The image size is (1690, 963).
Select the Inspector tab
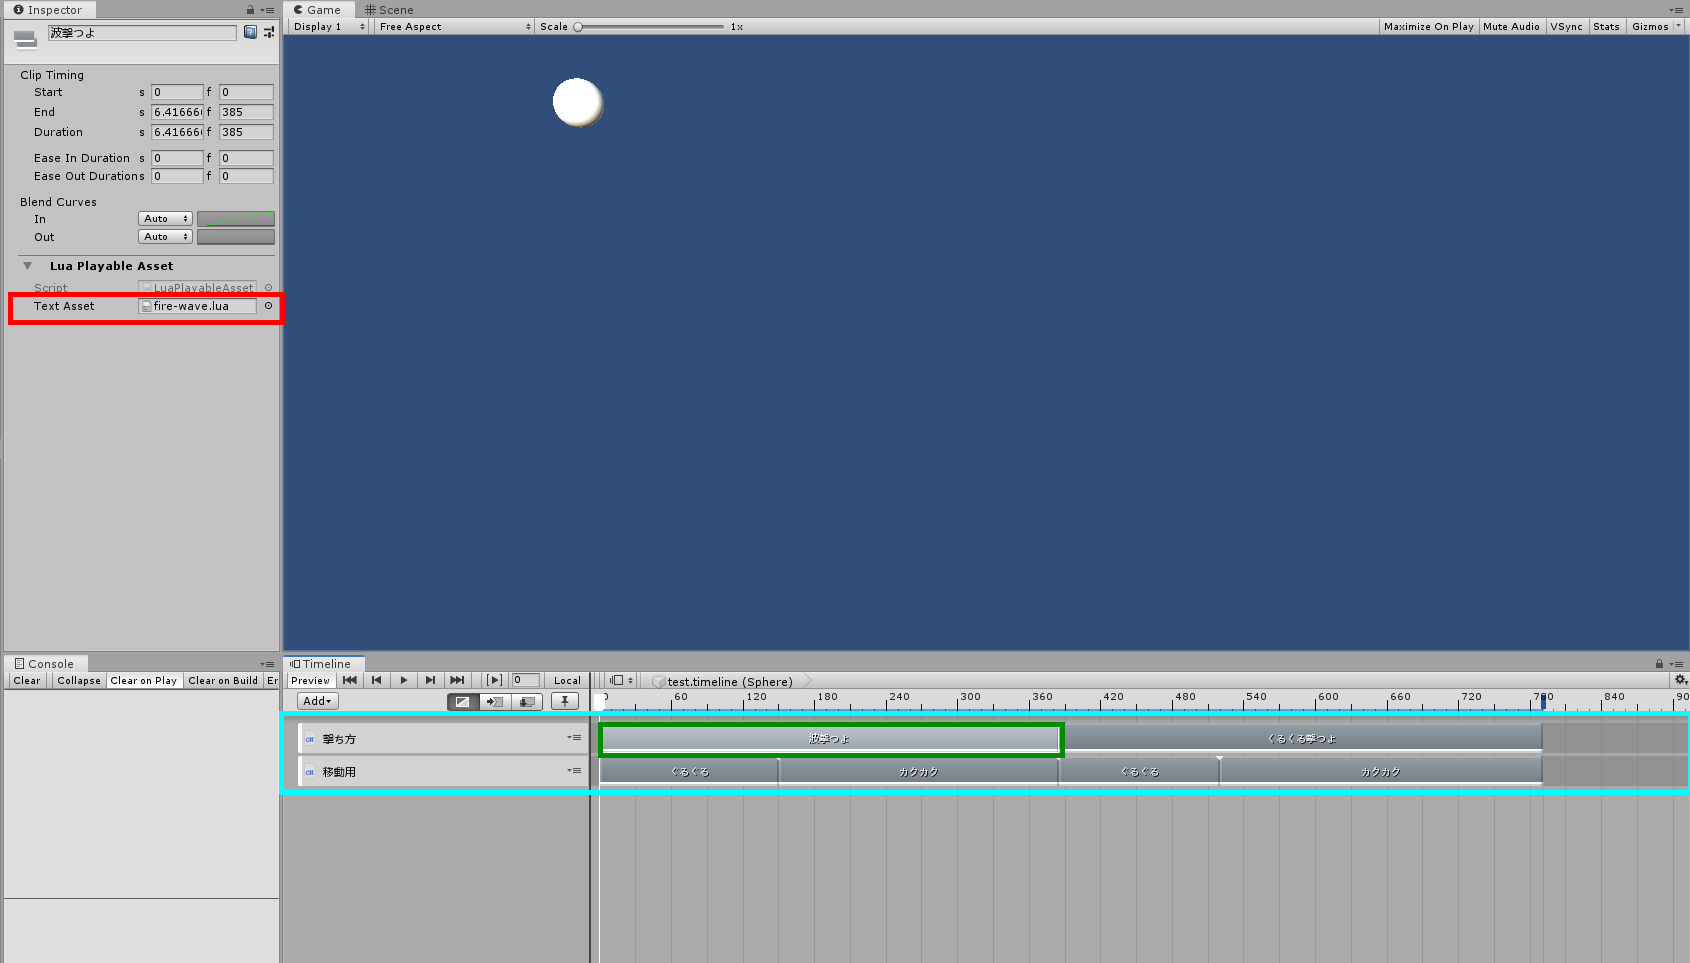(48, 10)
